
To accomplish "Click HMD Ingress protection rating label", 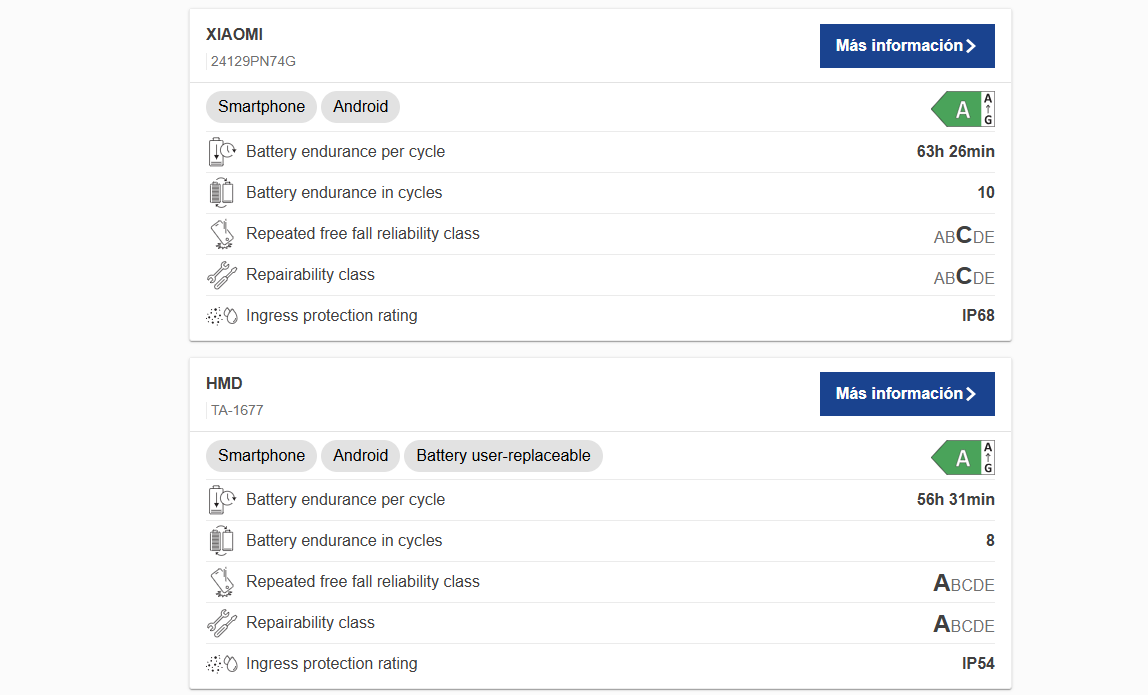I will tap(332, 664).
